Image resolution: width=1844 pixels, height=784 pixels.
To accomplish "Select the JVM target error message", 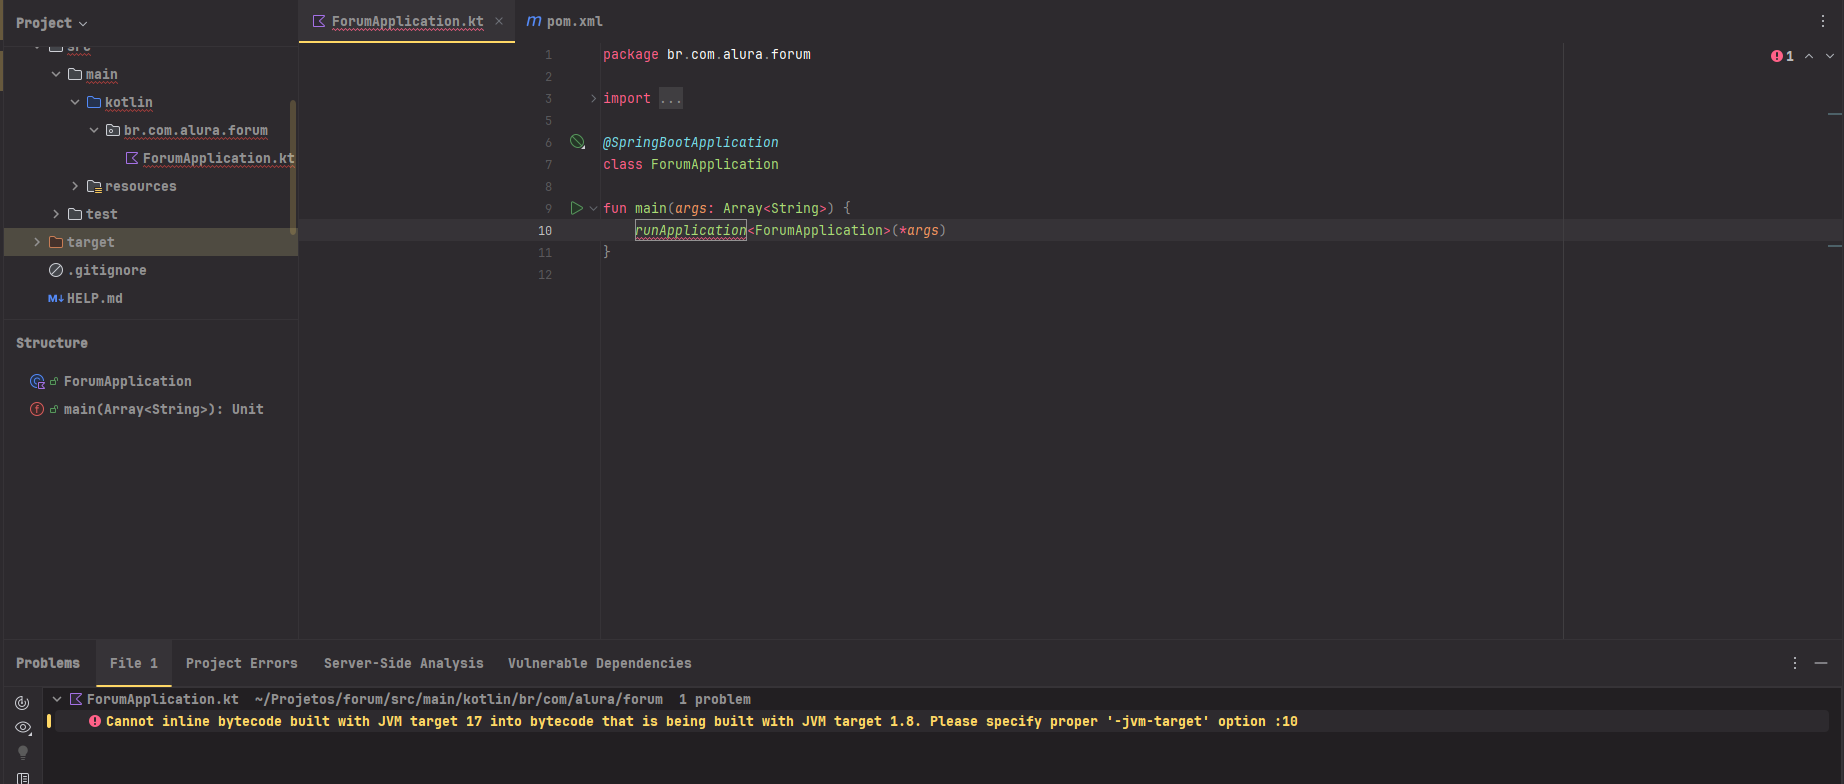I will pos(702,721).
